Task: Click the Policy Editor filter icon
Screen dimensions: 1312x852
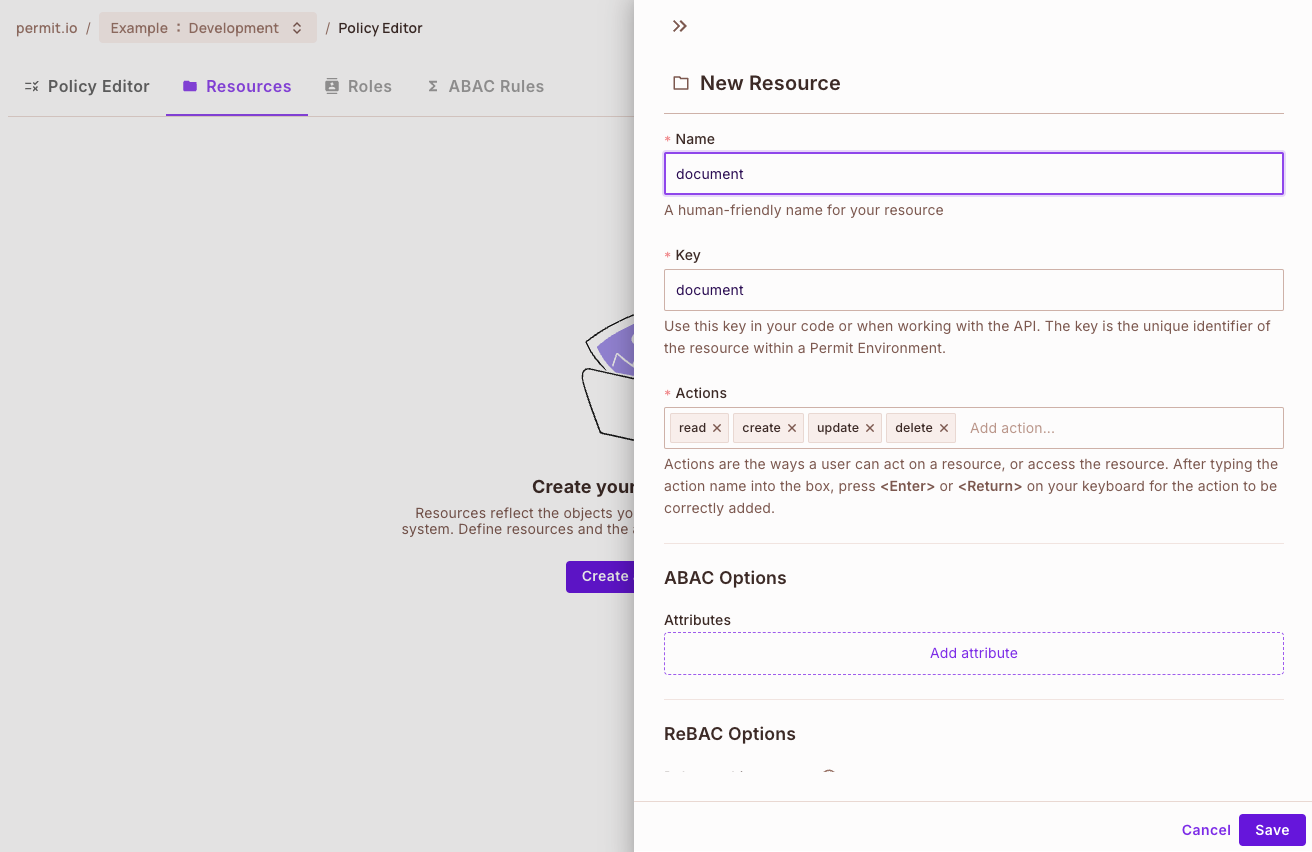Action: [x=31, y=86]
